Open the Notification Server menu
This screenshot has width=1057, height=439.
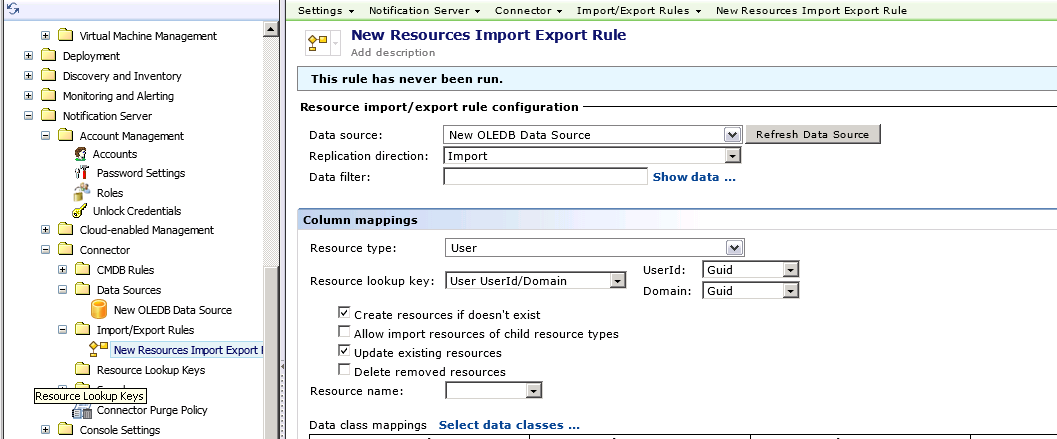[x=424, y=10]
